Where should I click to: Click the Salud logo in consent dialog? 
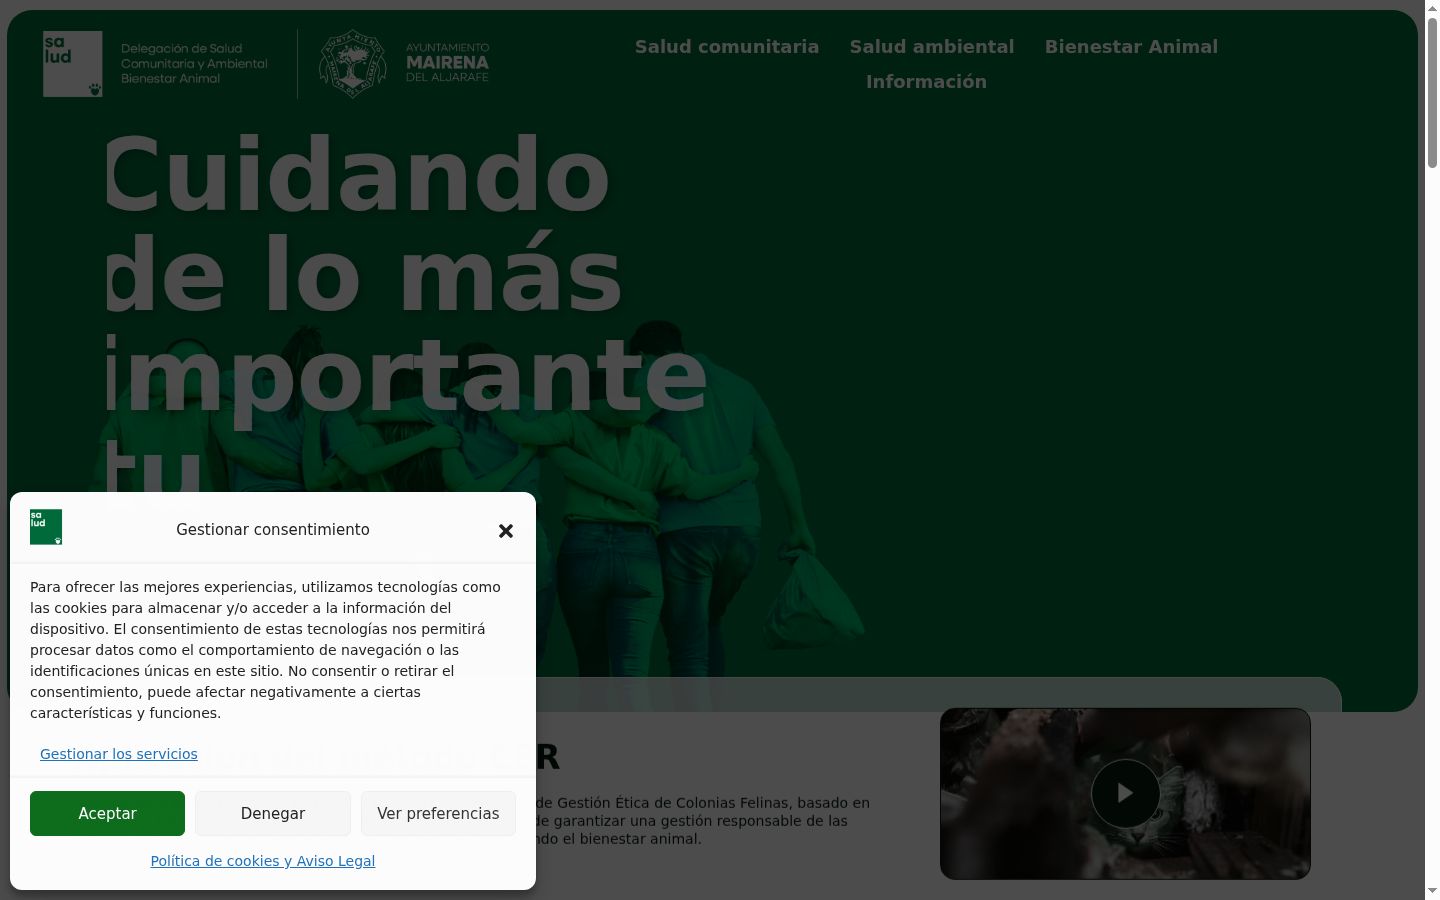pos(46,527)
